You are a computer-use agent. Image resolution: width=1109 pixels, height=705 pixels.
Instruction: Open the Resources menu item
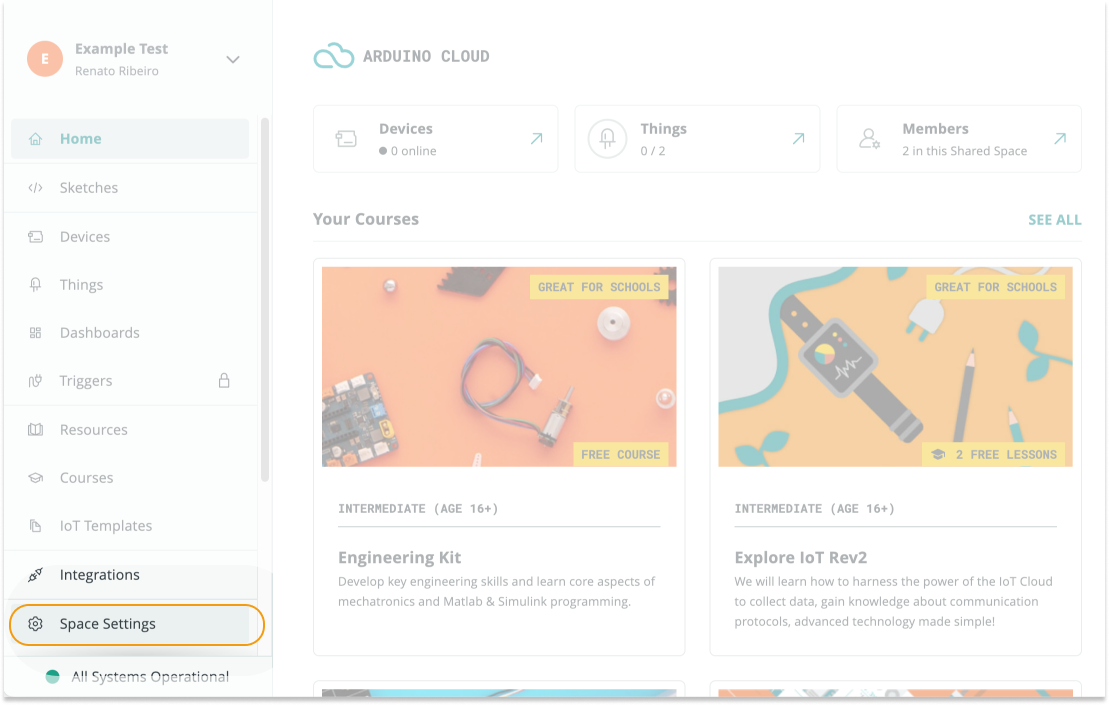pyautogui.click(x=93, y=430)
